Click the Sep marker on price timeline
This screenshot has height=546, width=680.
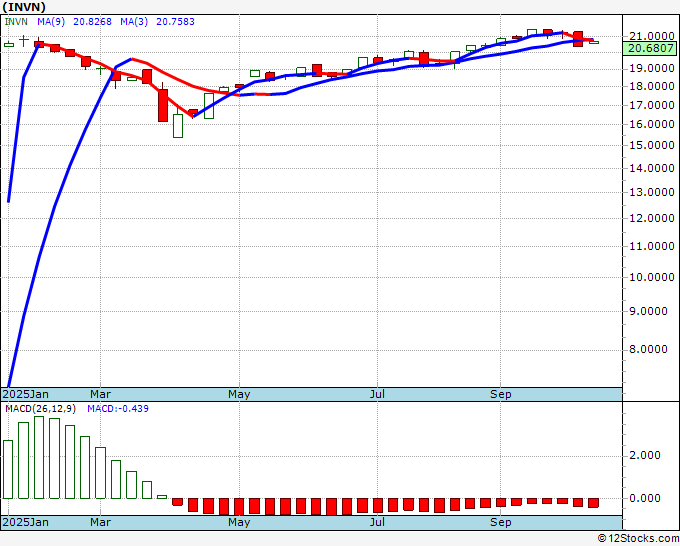(500, 394)
